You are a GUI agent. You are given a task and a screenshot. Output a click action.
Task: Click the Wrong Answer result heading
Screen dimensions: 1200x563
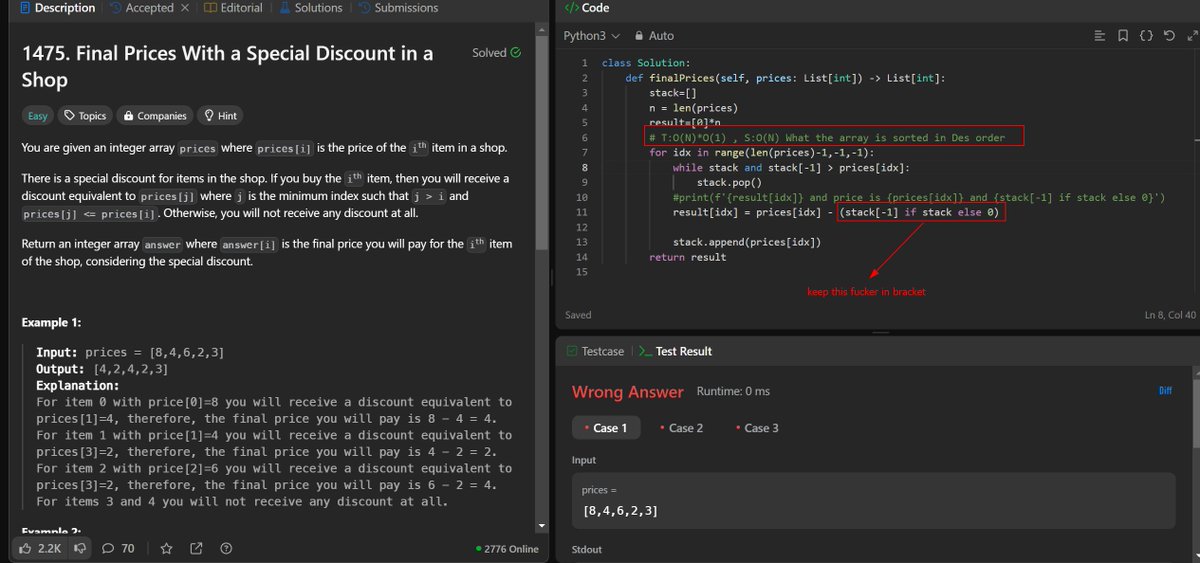[x=628, y=392]
